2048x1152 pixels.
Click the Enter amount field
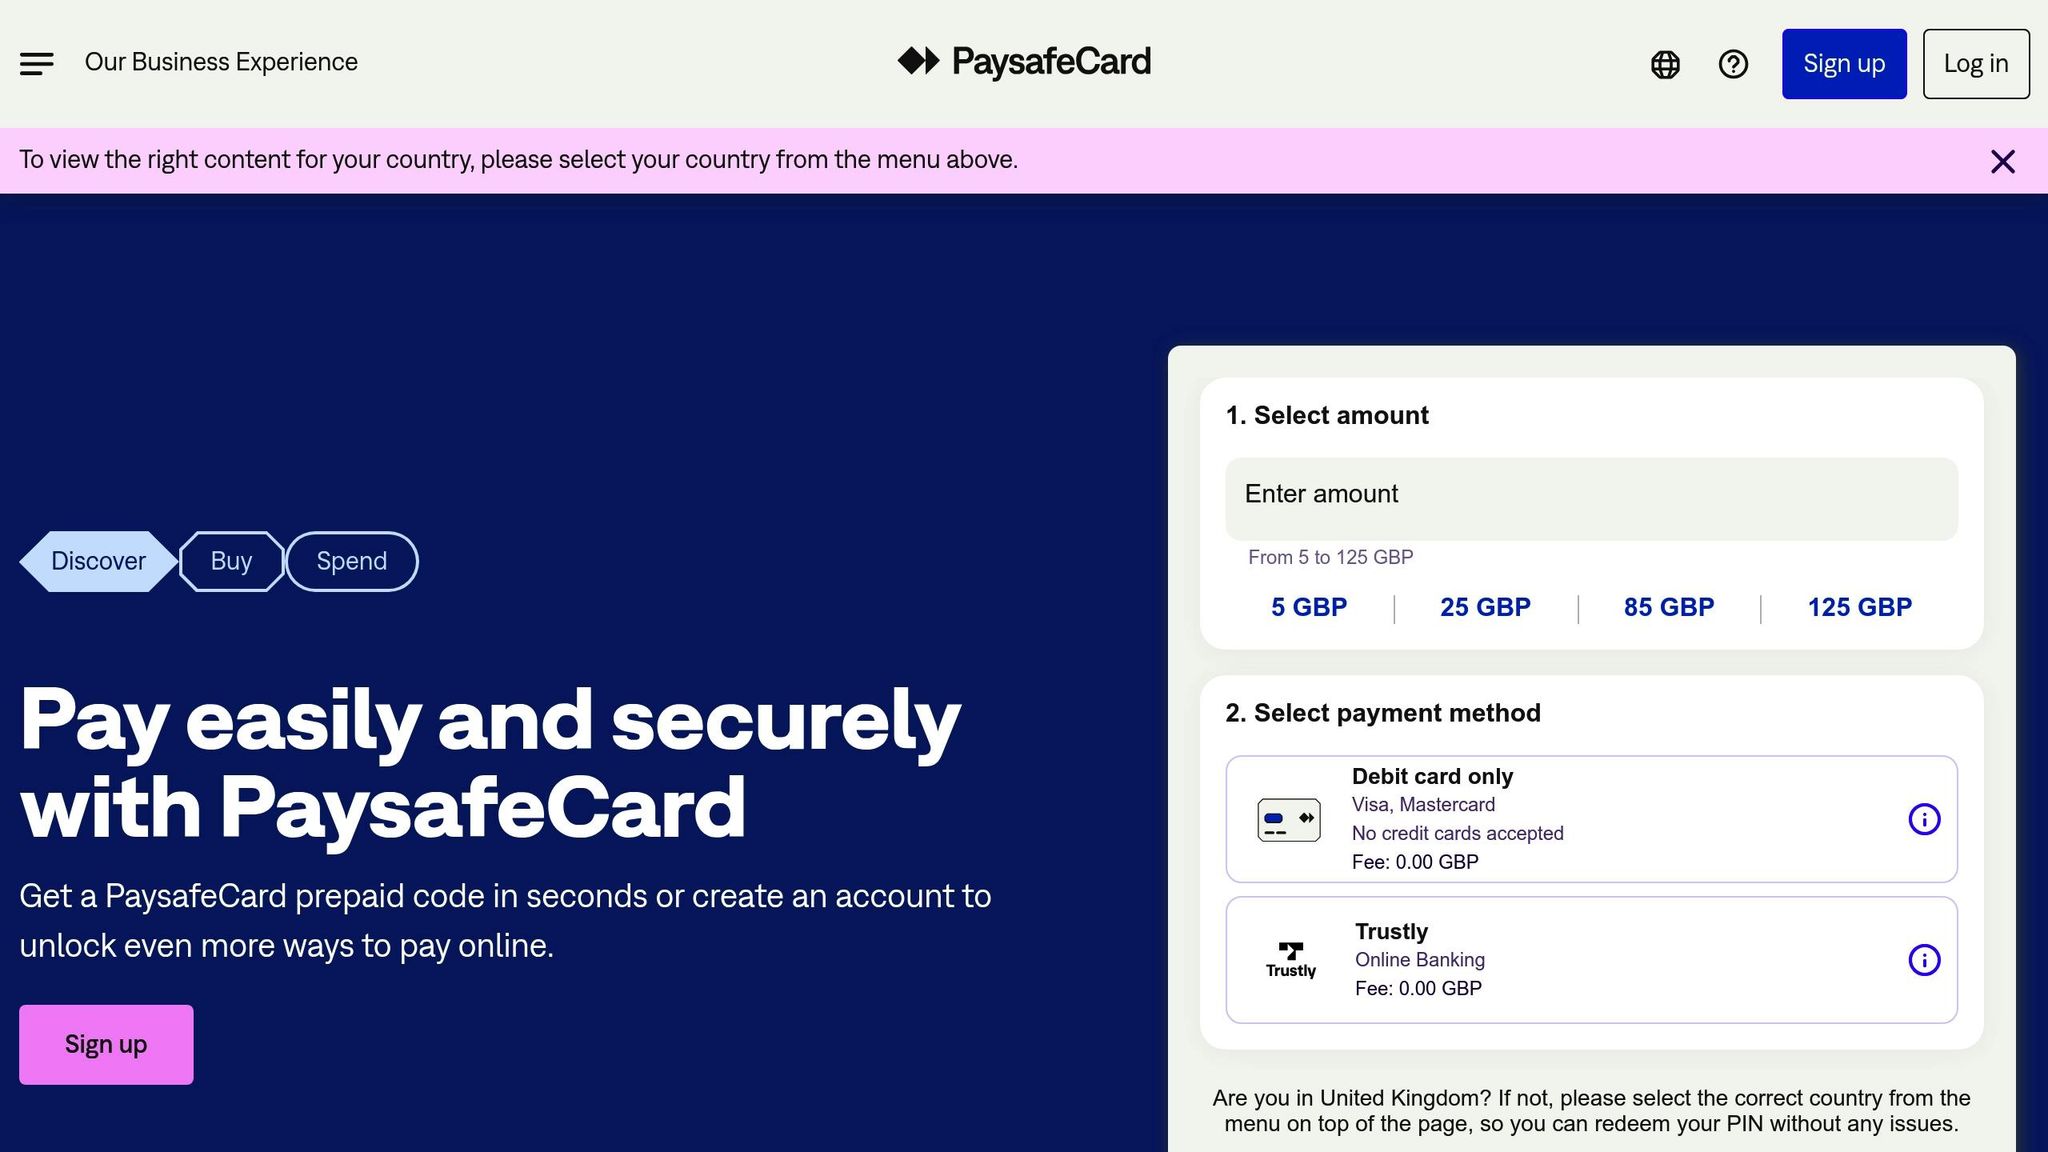pyautogui.click(x=1592, y=497)
